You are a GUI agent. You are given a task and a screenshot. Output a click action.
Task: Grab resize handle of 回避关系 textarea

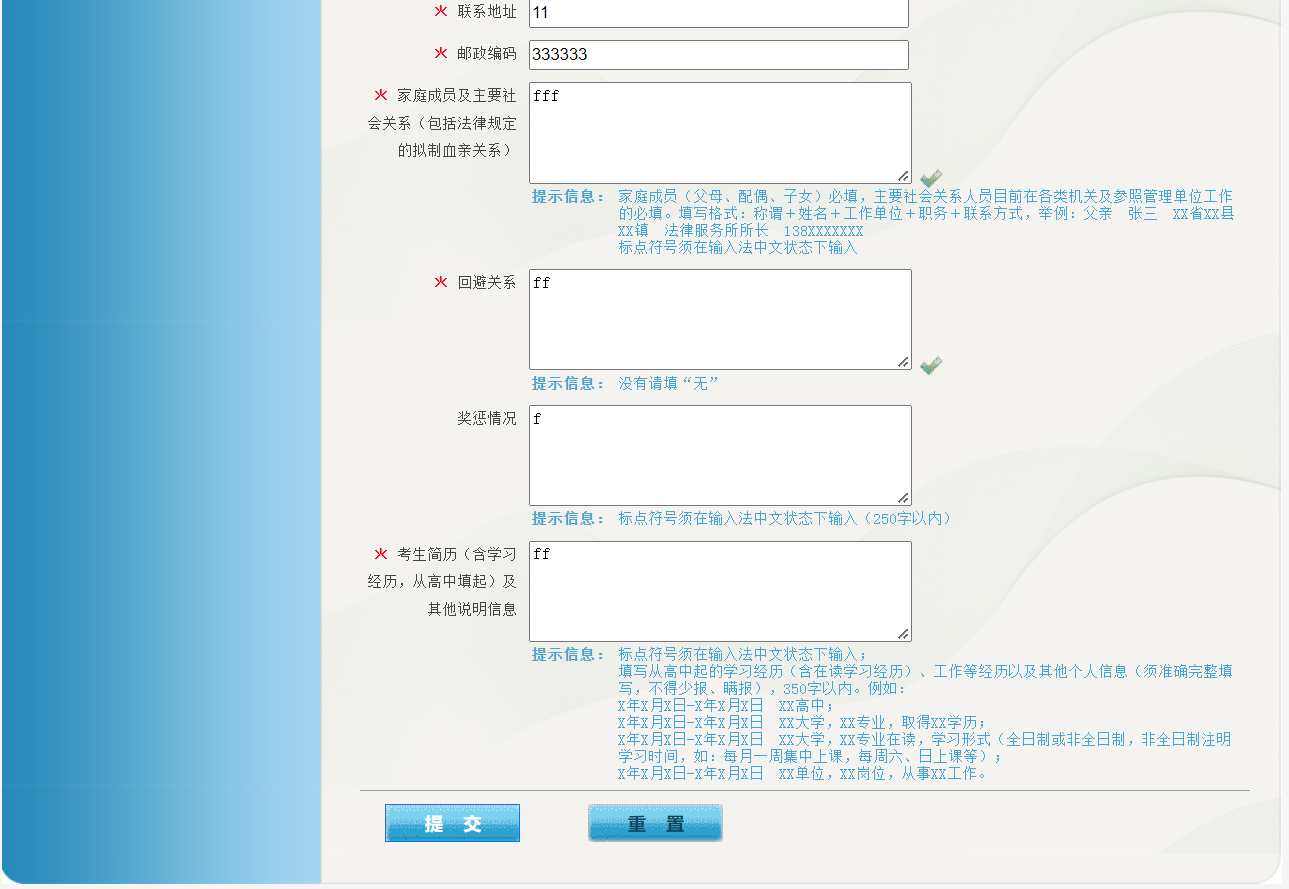(903, 362)
